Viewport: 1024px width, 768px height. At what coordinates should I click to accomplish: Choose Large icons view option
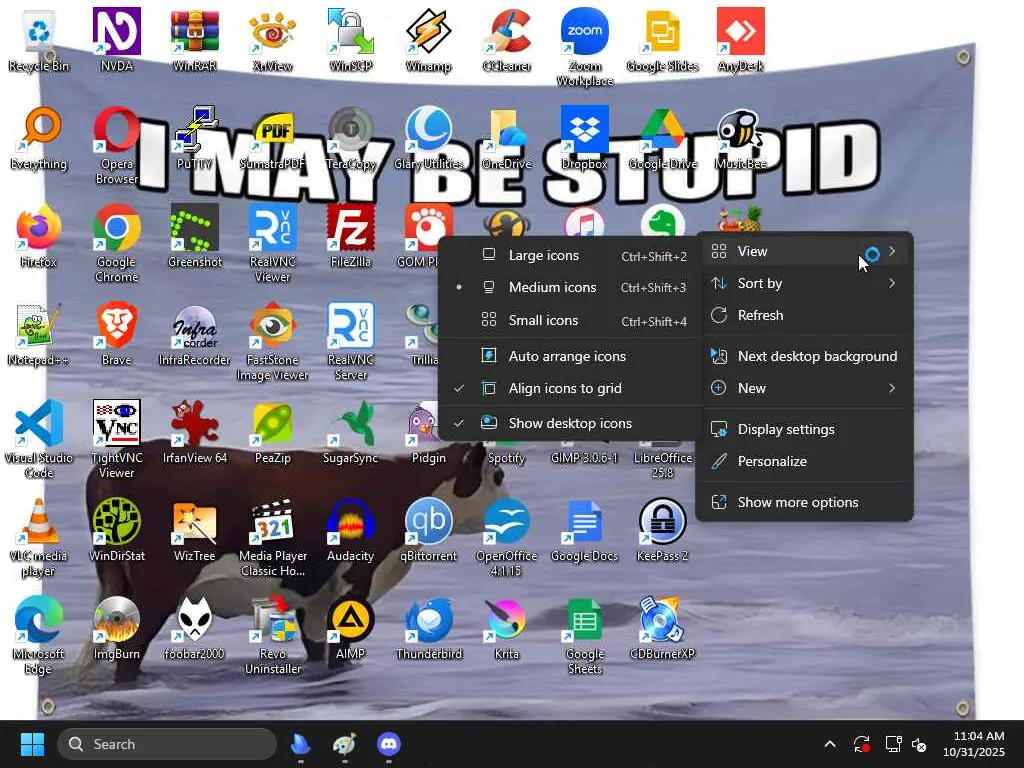(x=570, y=255)
